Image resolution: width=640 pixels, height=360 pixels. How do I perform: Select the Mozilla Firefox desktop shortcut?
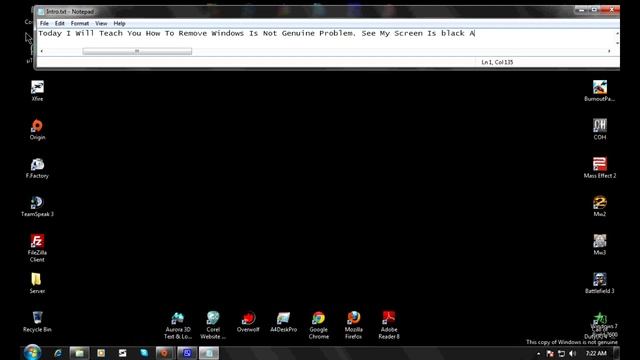(353, 325)
